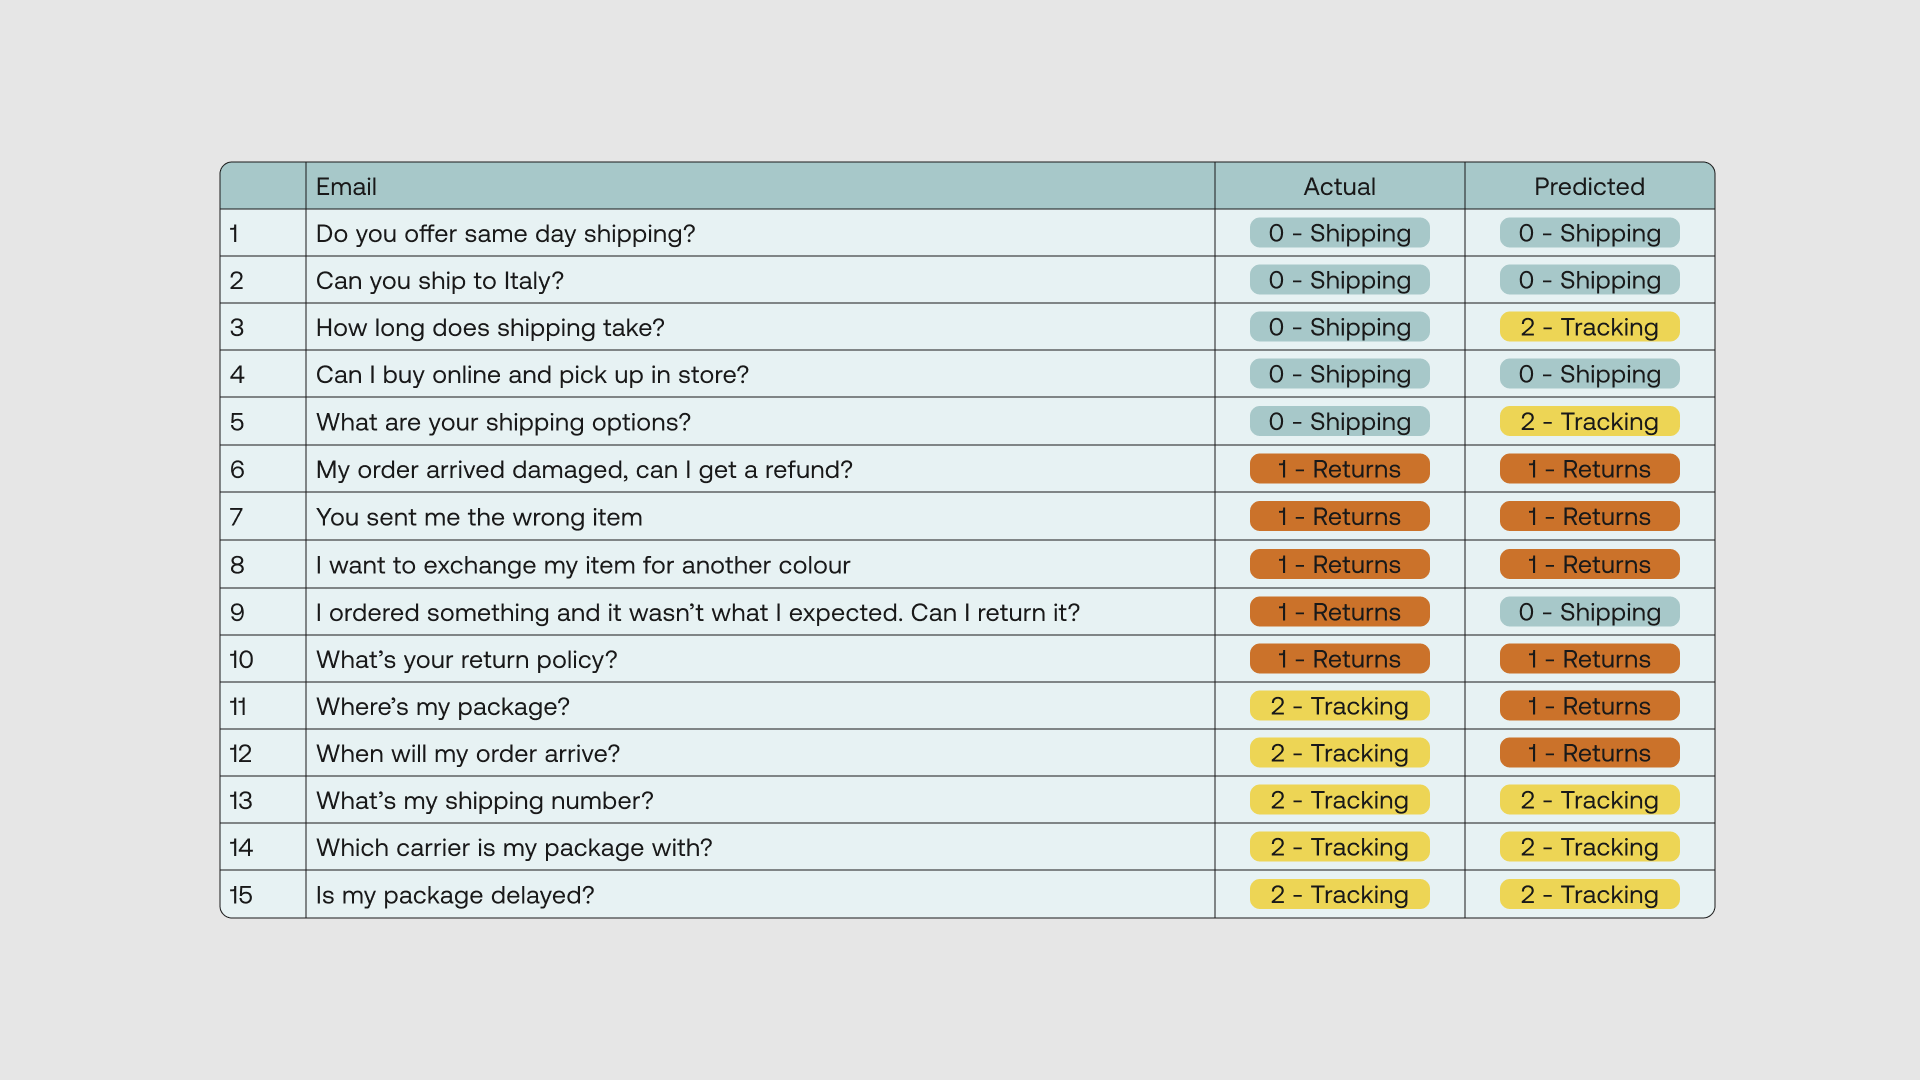Click the 'Where's my package?' email text
This screenshot has width=1920, height=1080.
click(443, 707)
